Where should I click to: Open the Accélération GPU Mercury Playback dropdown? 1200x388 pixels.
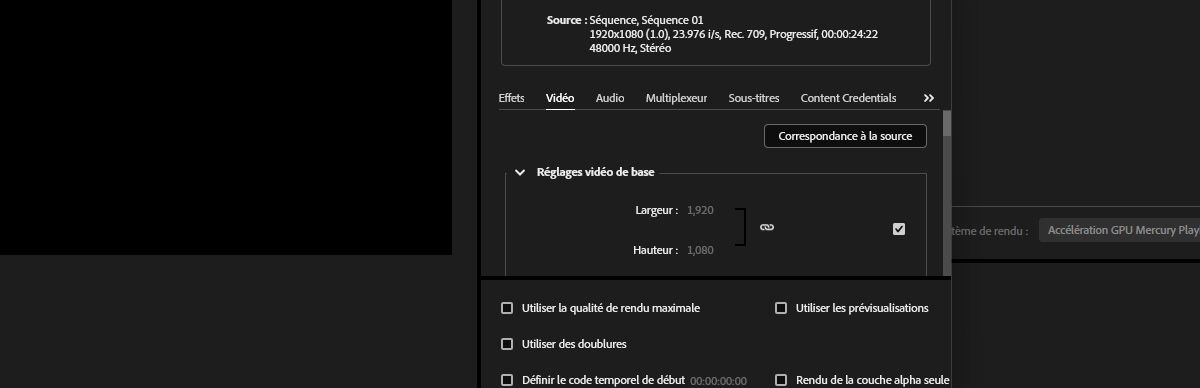(x=1119, y=230)
